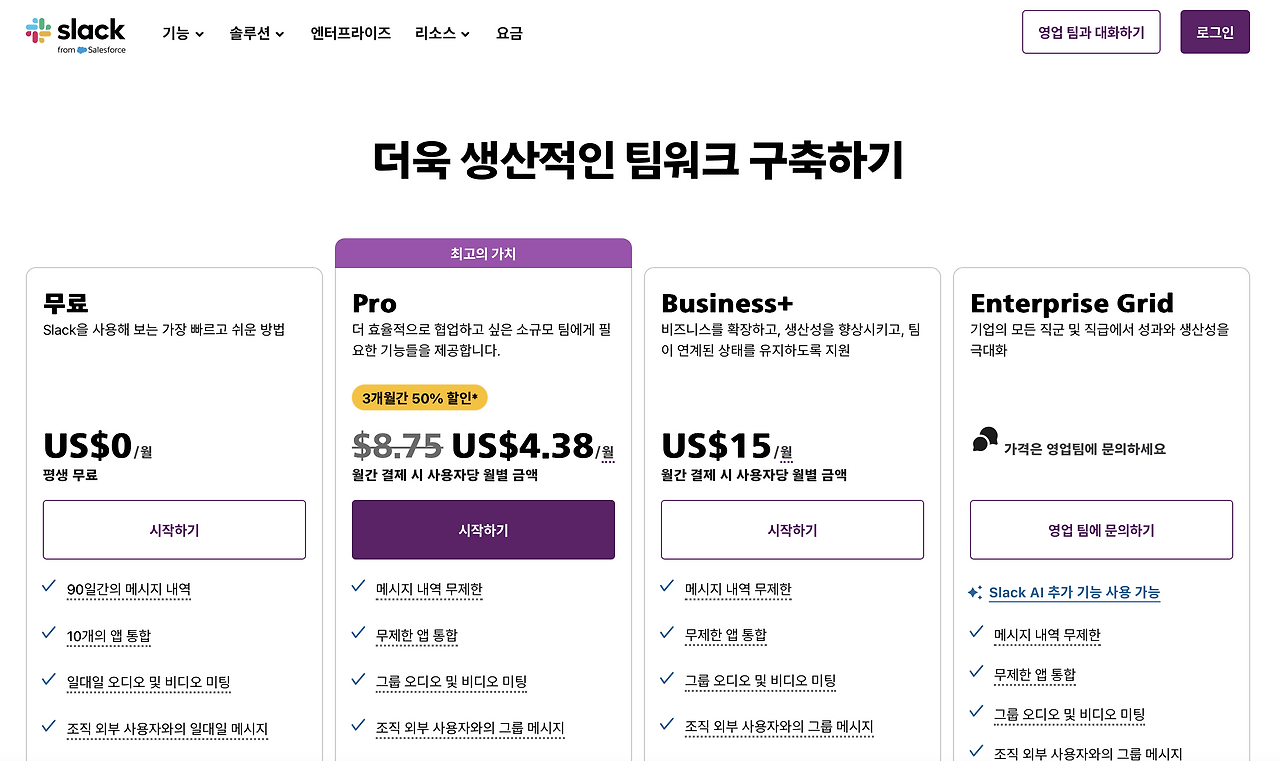This screenshot has height=761, width=1280.
Task: Click 시작하기 on the 무료 plan
Action: tap(174, 529)
